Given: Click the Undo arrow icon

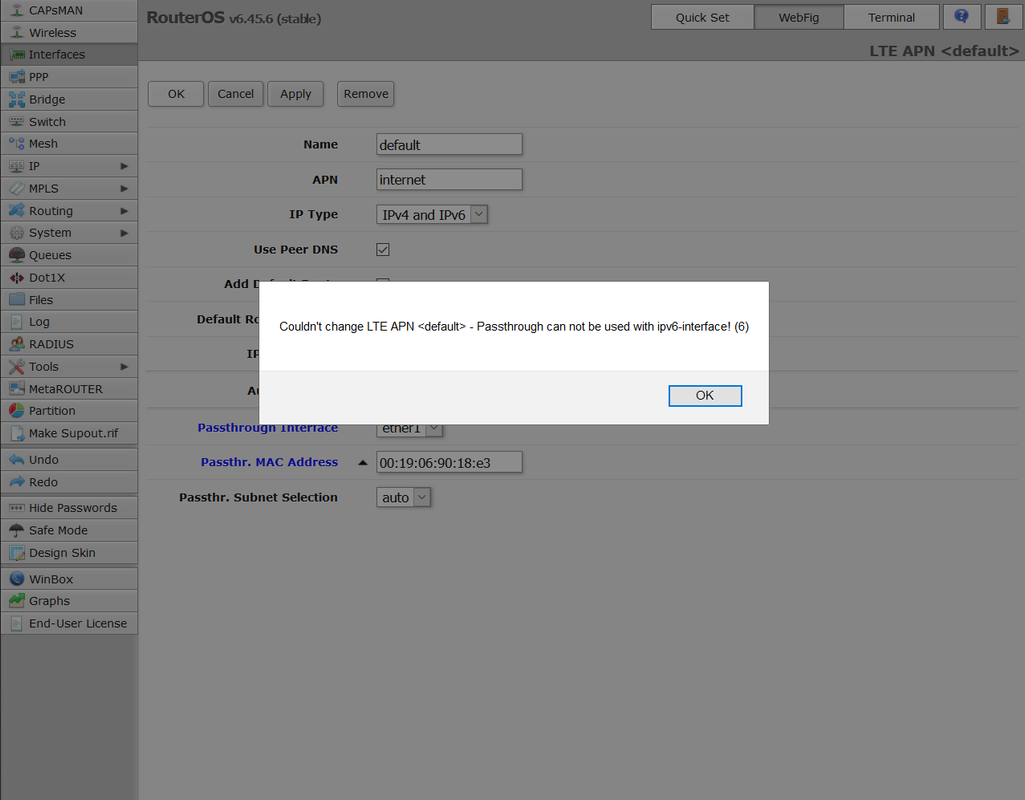Looking at the screenshot, I should point(17,459).
